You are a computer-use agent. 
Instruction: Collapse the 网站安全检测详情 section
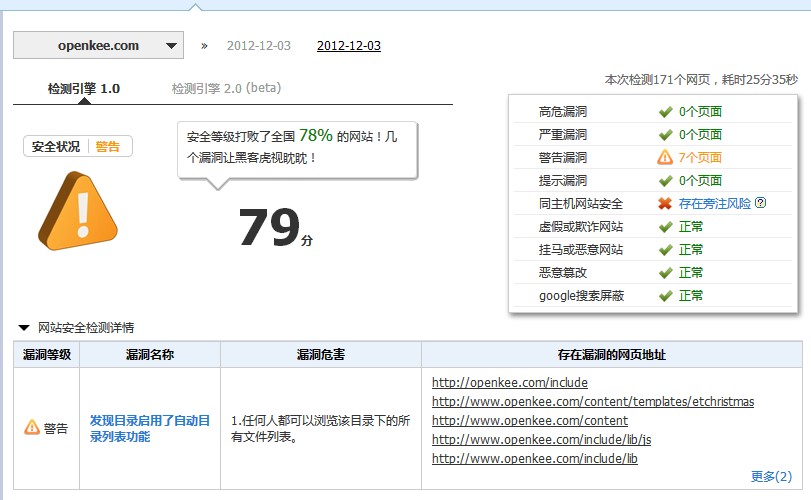pos(23,327)
